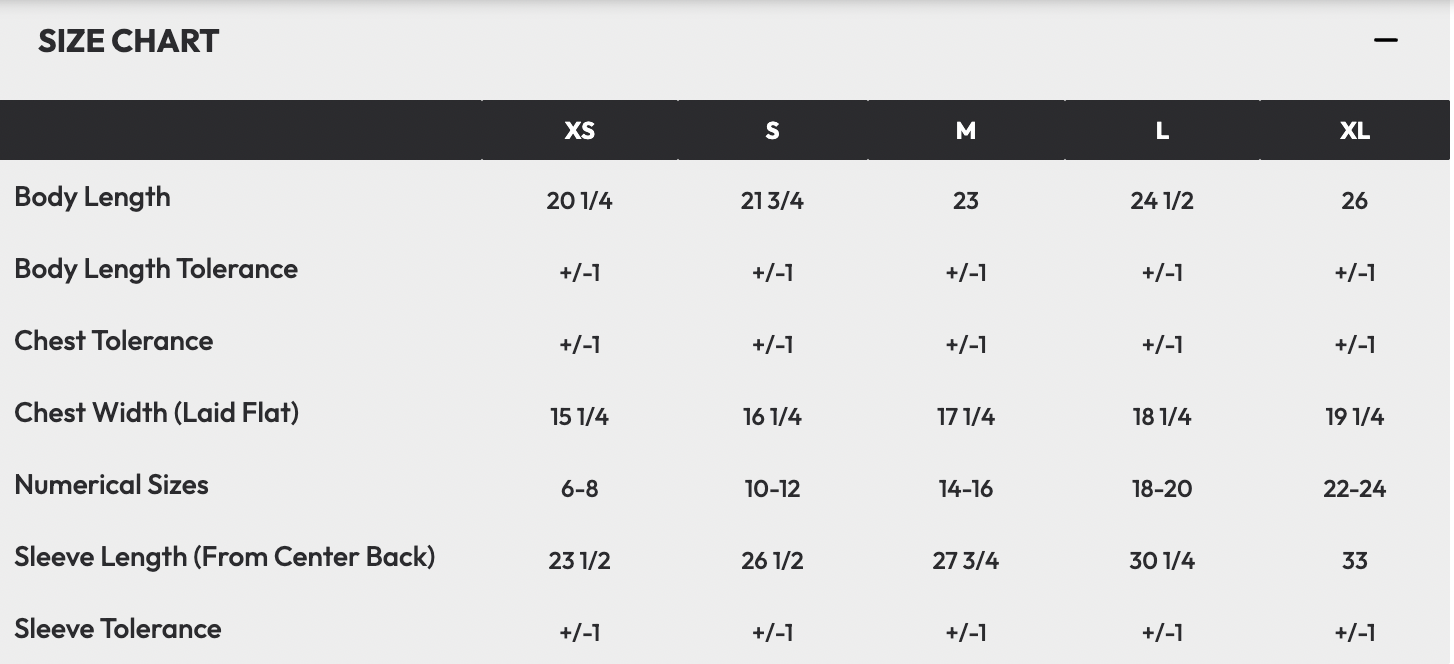Click the M size column header
Viewport: 1454px width, 664px height.
coord(965,131)
